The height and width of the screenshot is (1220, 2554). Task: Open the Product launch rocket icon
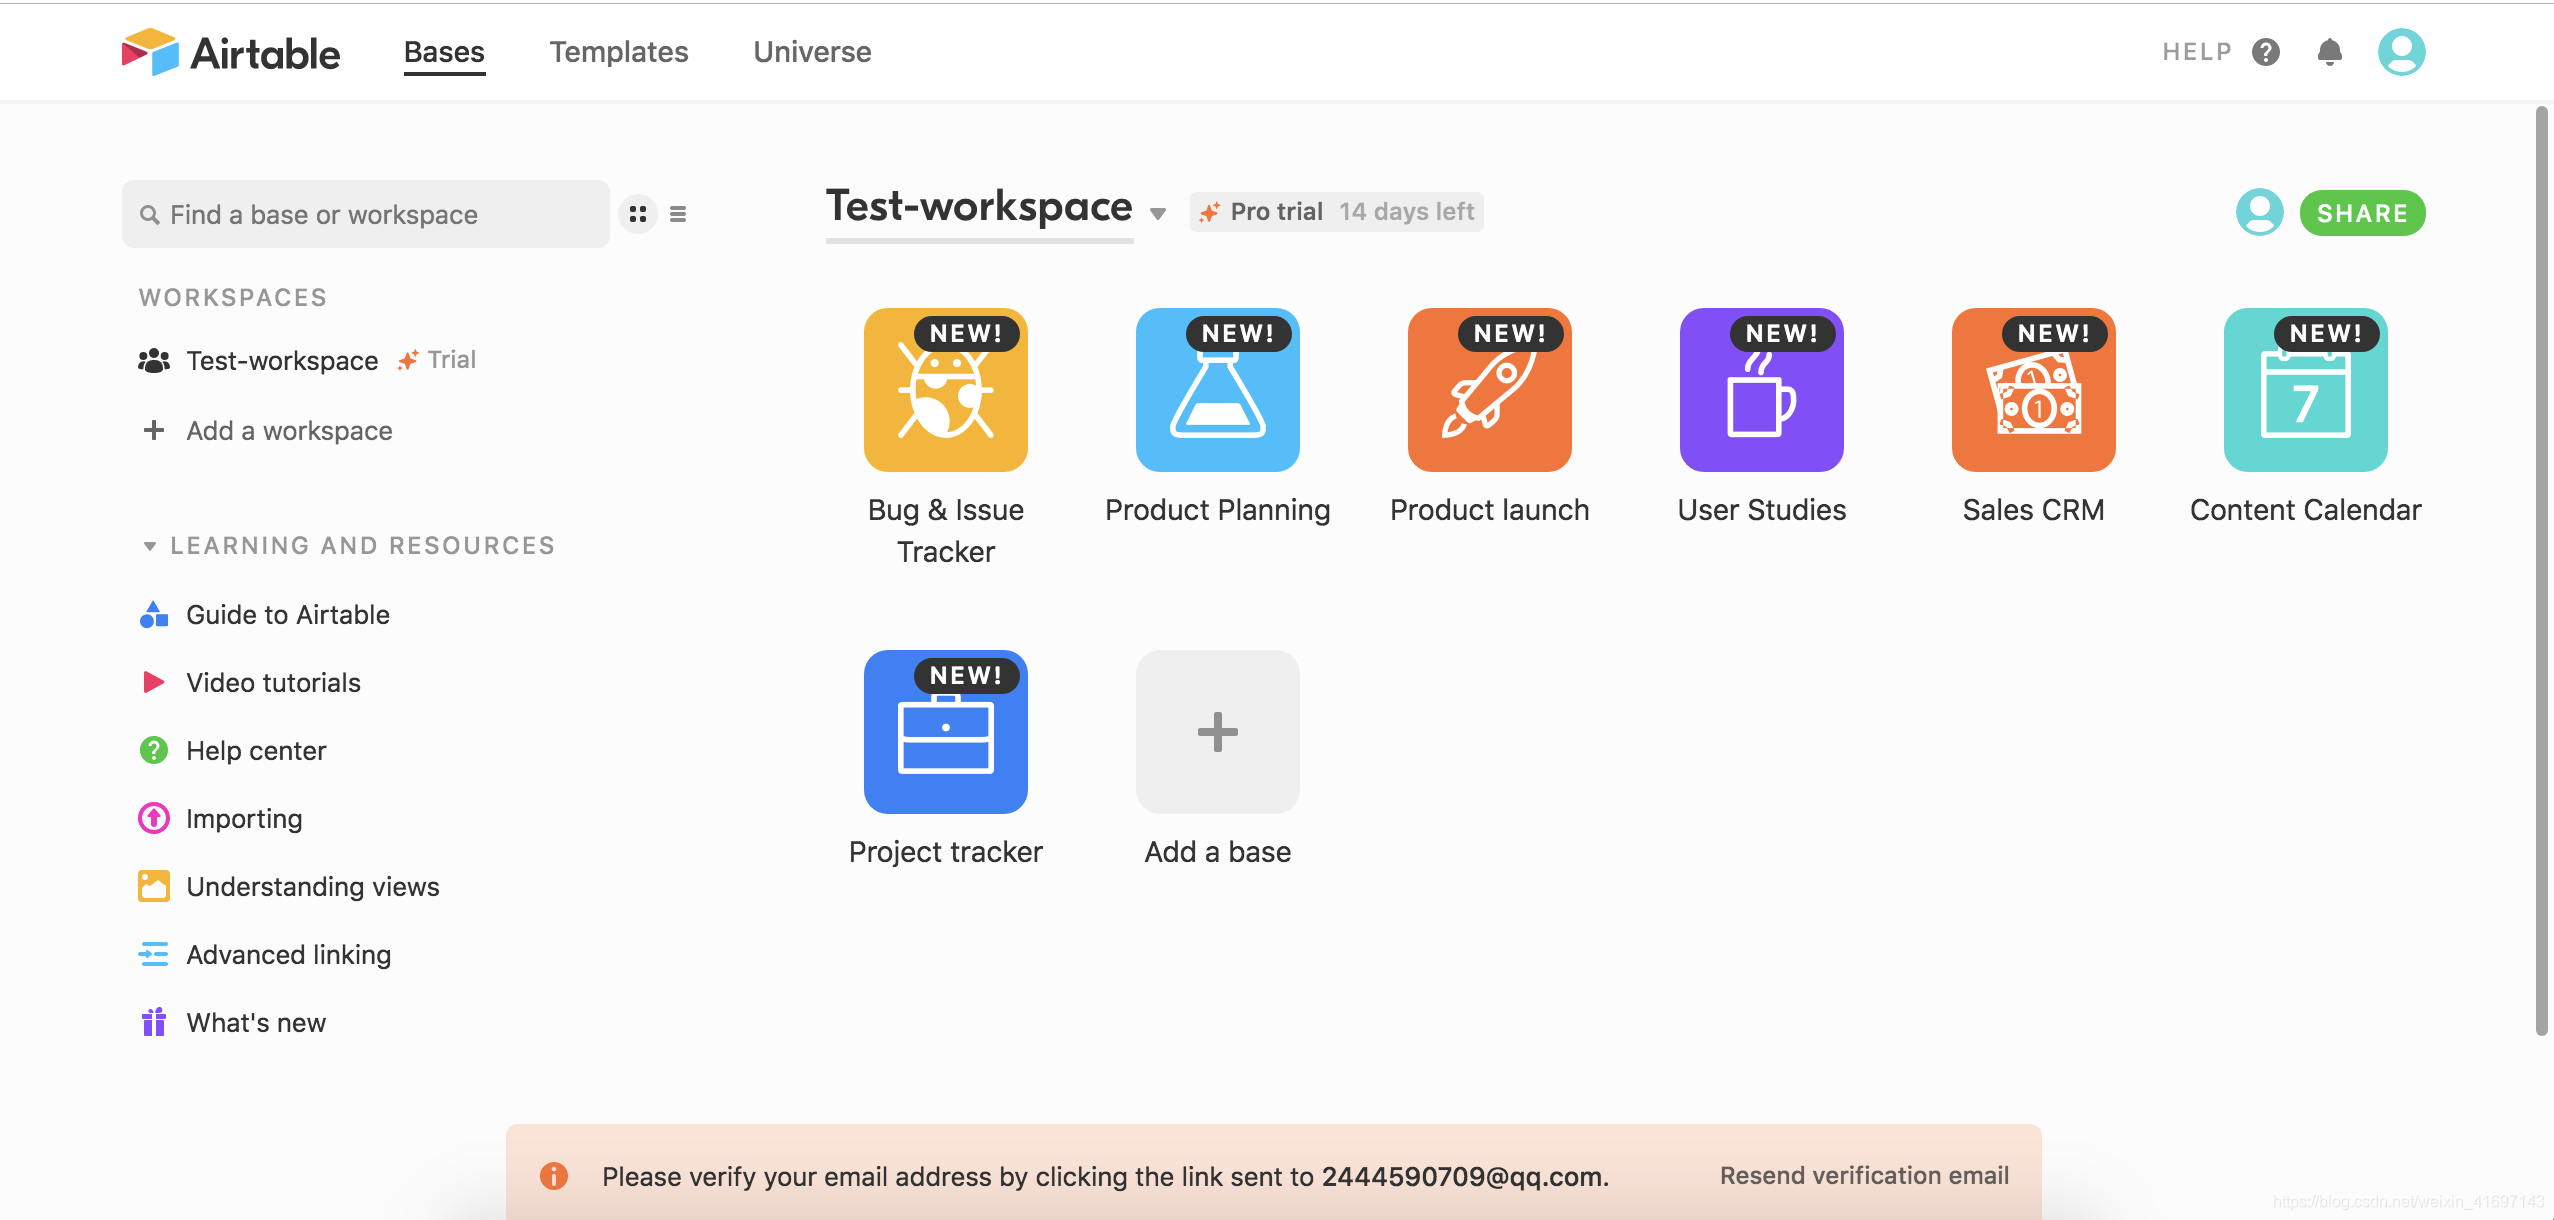point(1489,390)
